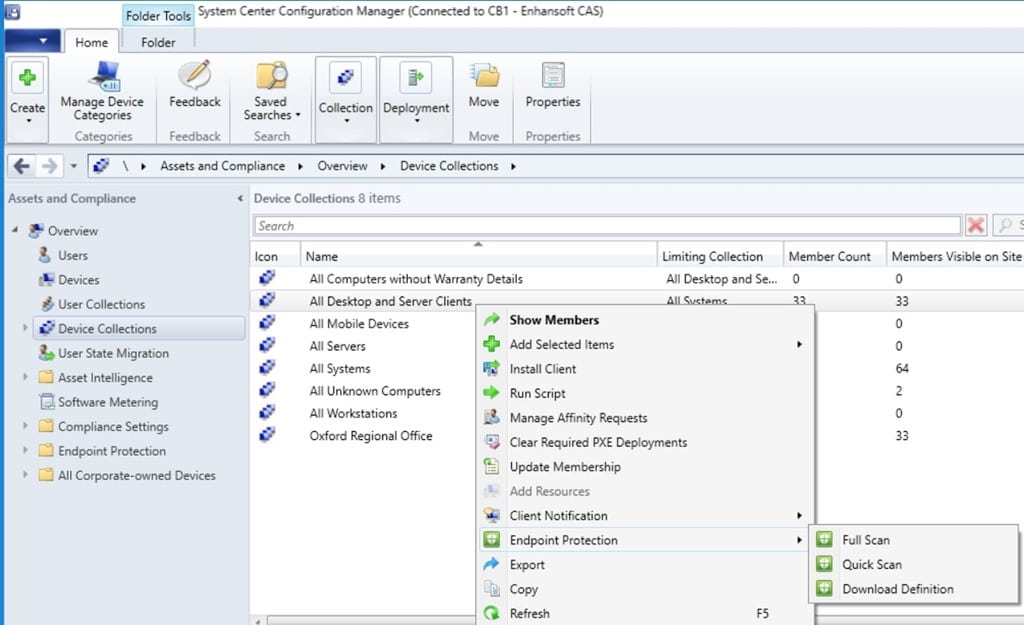Open Add Selected Items submenu
Image resolution: width=1024 pixels, height=625 pixels.
click(646, 344)
